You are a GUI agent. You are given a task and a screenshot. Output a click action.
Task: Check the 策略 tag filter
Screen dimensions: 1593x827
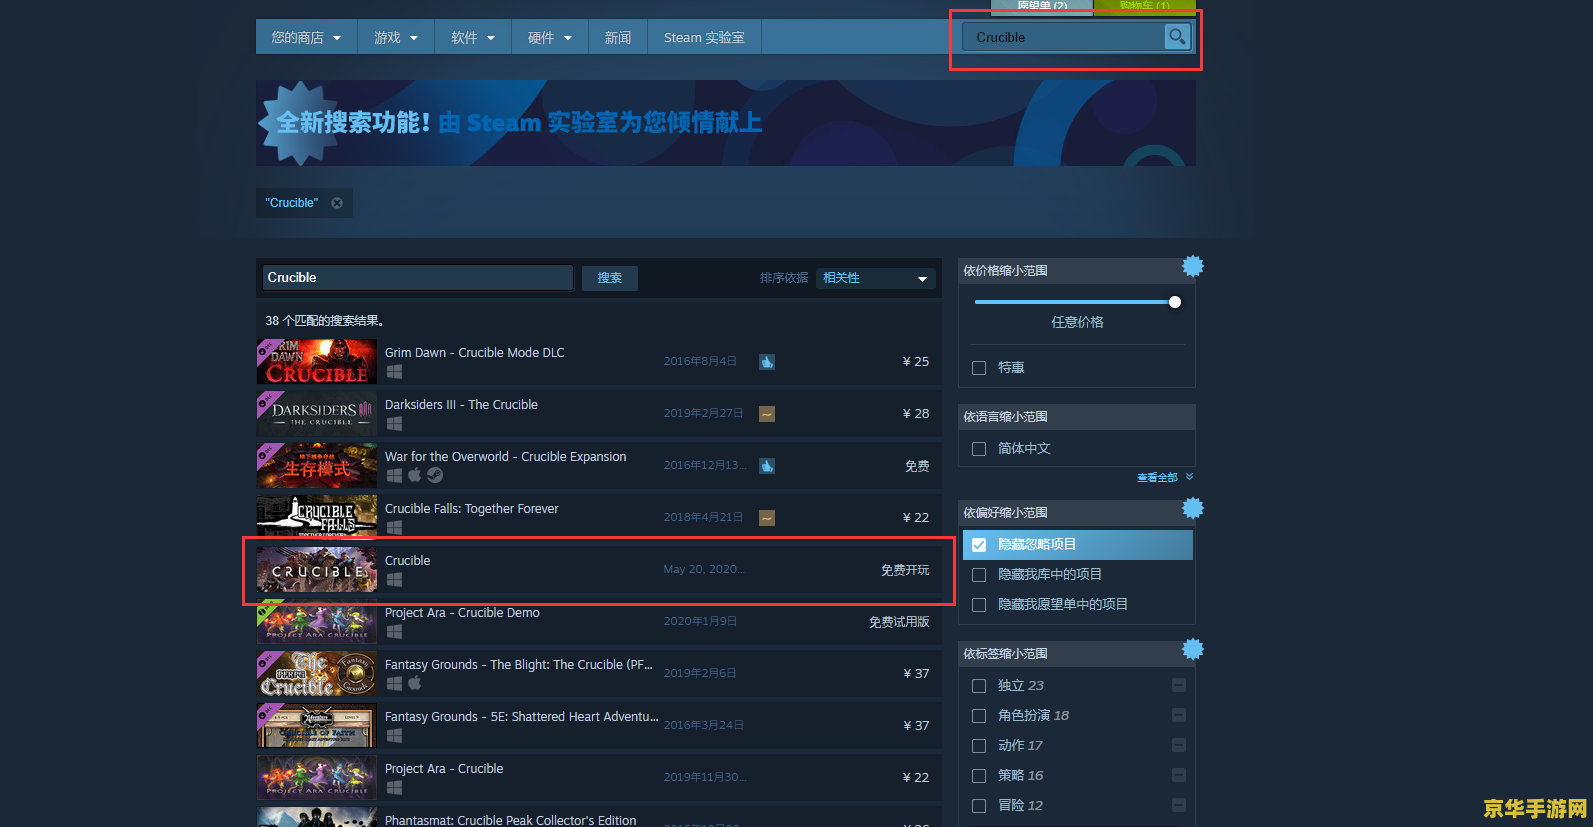(979, 776)
